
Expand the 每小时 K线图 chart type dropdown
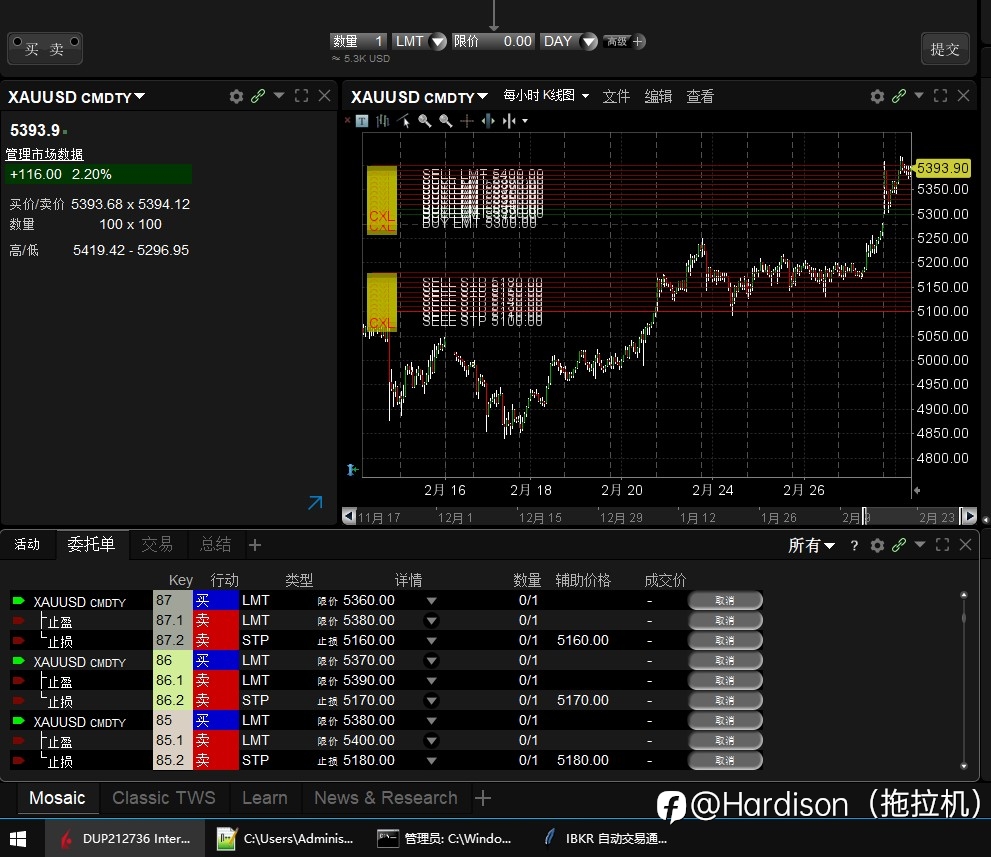546,95
